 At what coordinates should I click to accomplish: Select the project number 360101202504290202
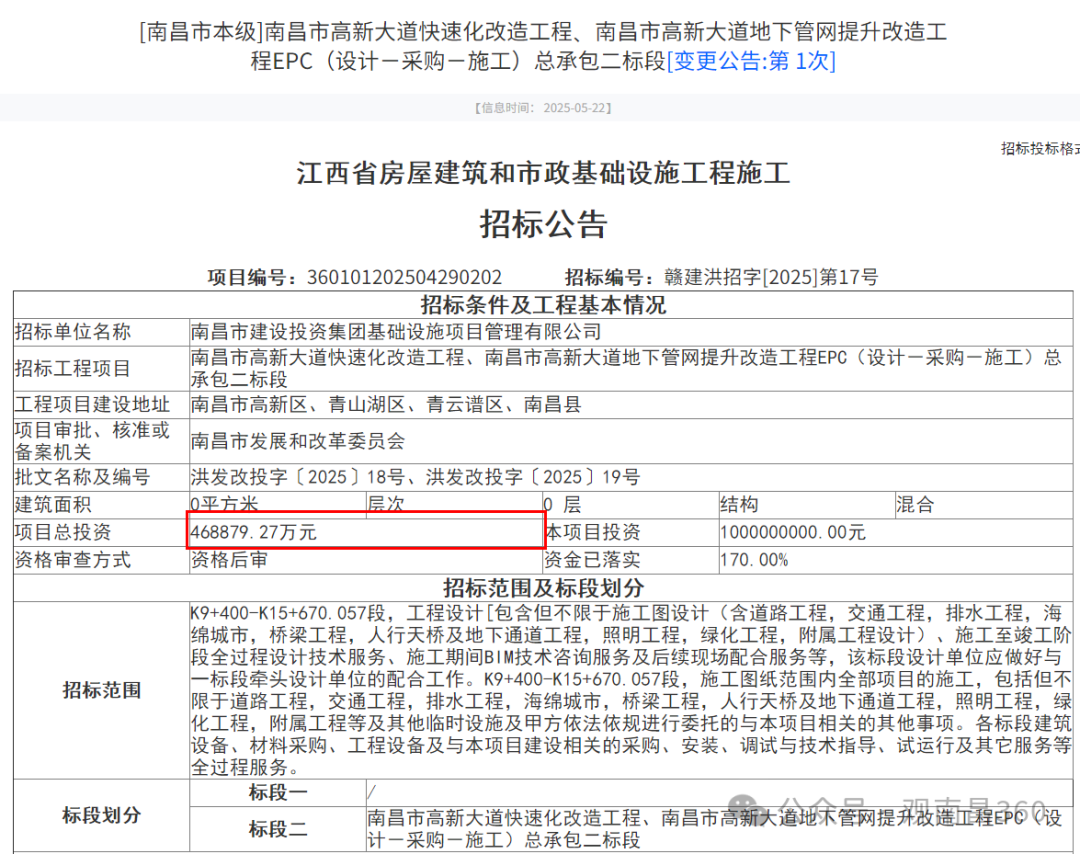(404, 277)
